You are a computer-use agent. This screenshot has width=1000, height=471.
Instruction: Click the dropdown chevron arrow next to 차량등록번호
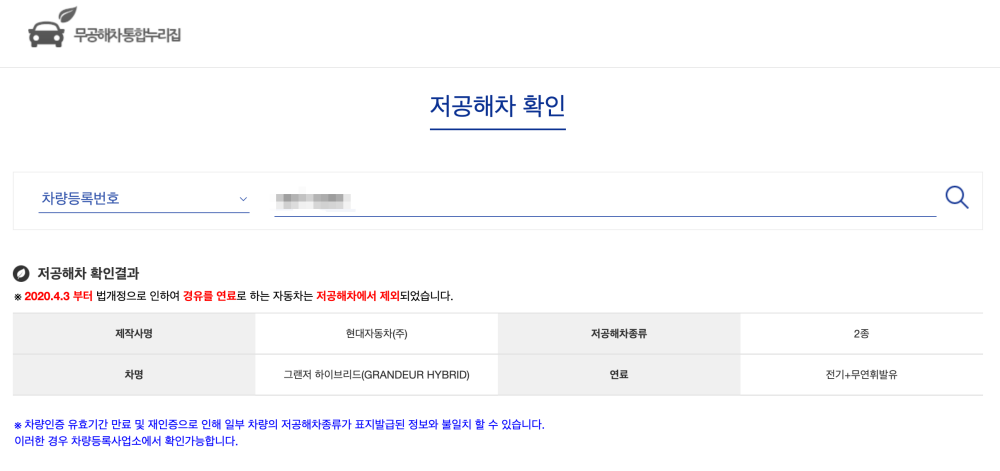243,199
